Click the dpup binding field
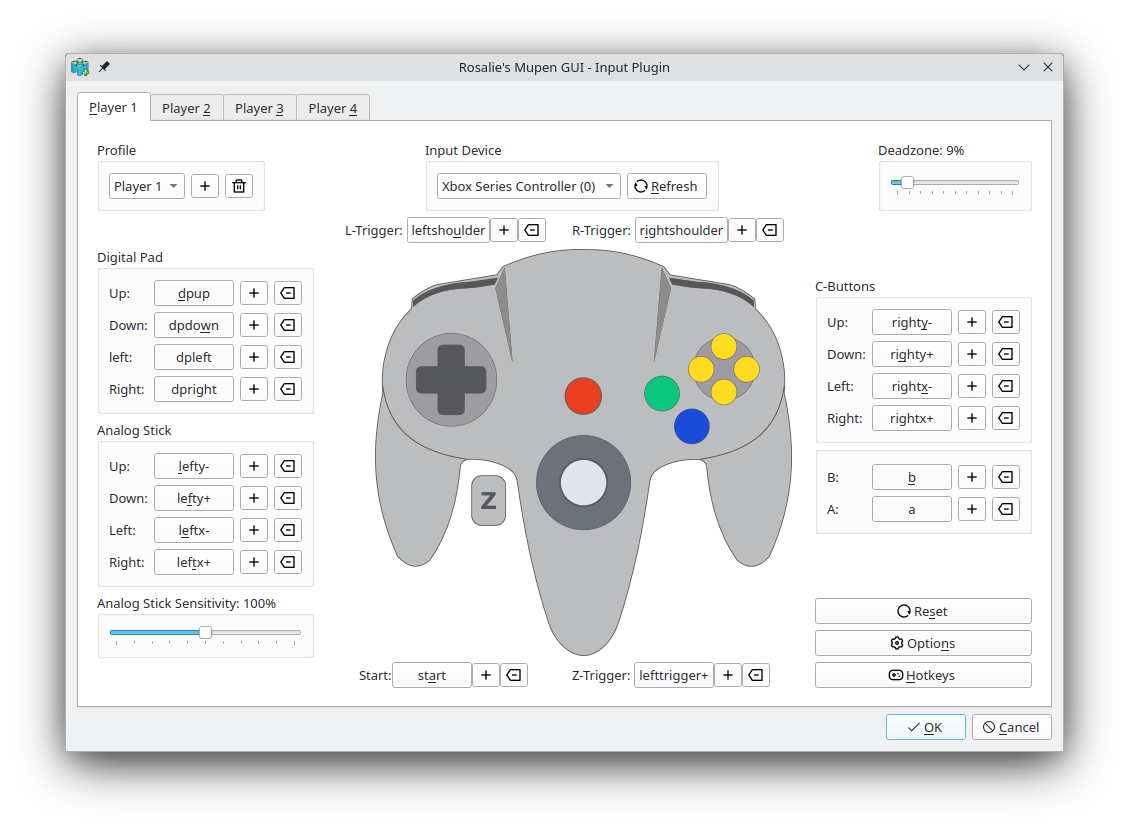 (194, 293)
